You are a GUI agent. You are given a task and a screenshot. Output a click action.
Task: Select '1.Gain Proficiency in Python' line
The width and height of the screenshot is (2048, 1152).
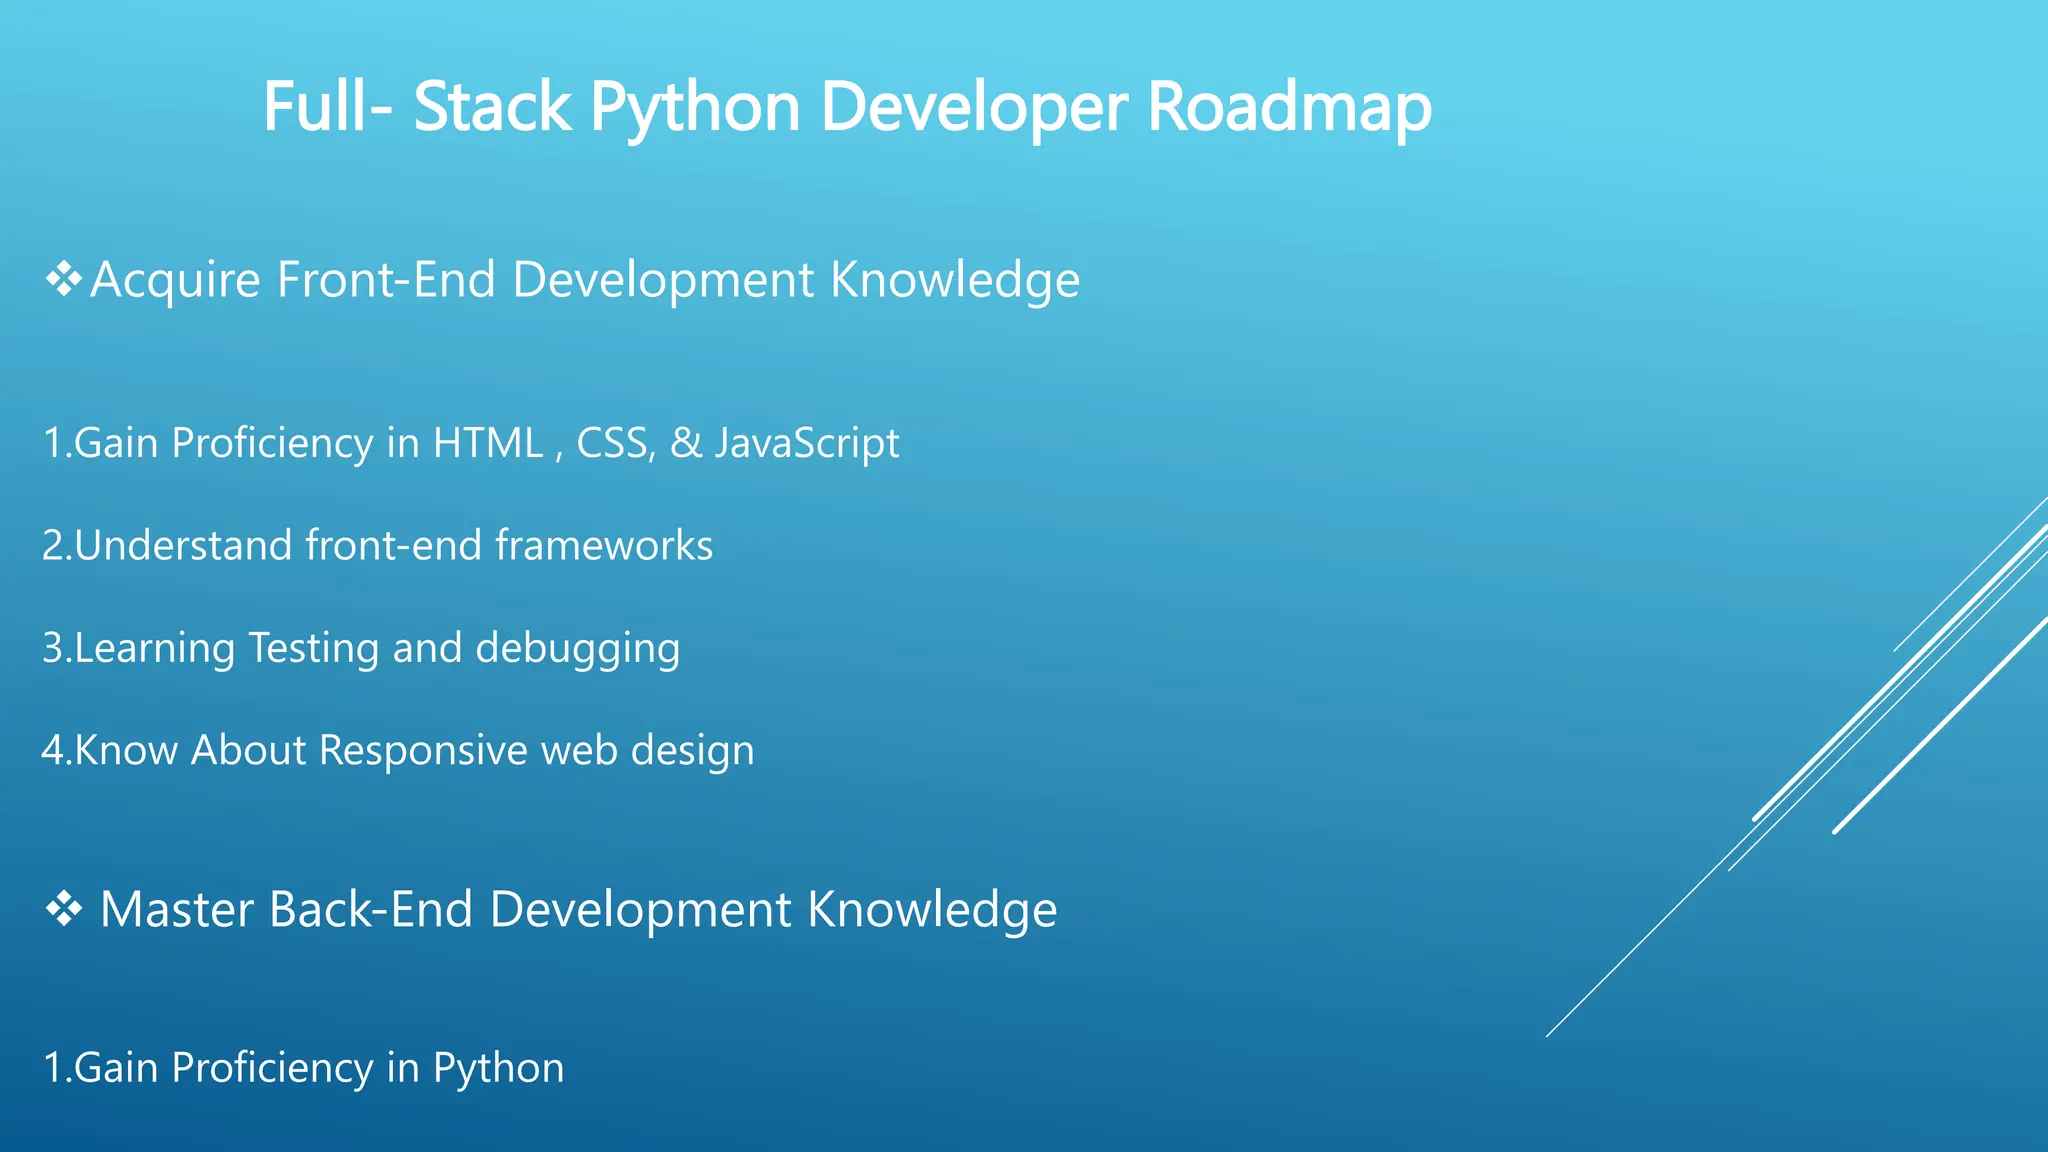click(x=303, y=1069)
